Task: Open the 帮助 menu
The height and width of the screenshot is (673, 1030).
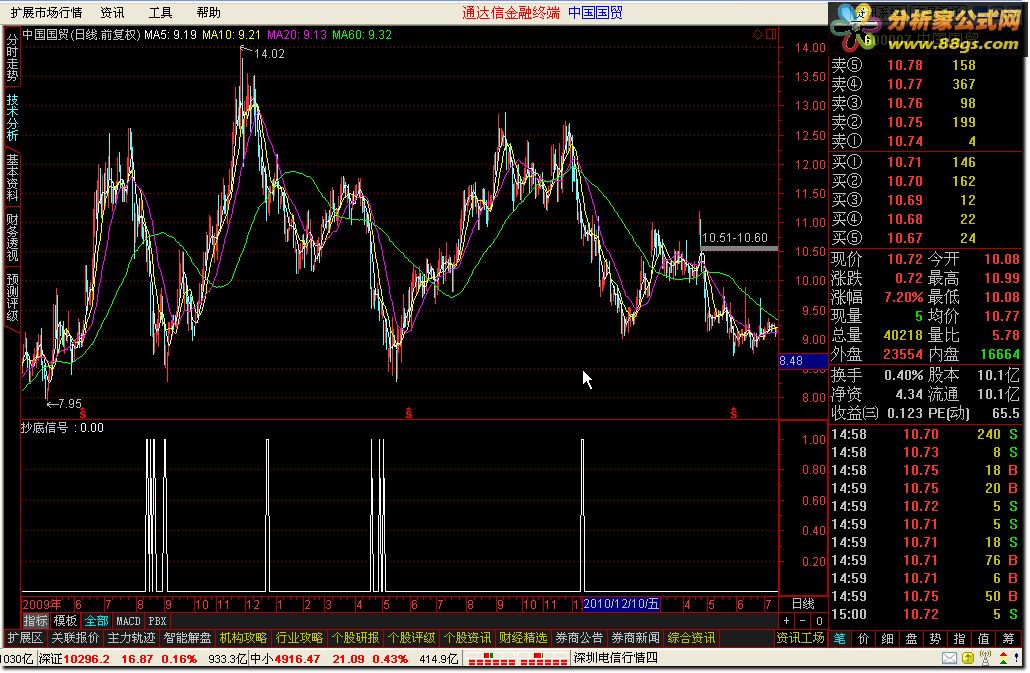Action: tap(208, 12)
